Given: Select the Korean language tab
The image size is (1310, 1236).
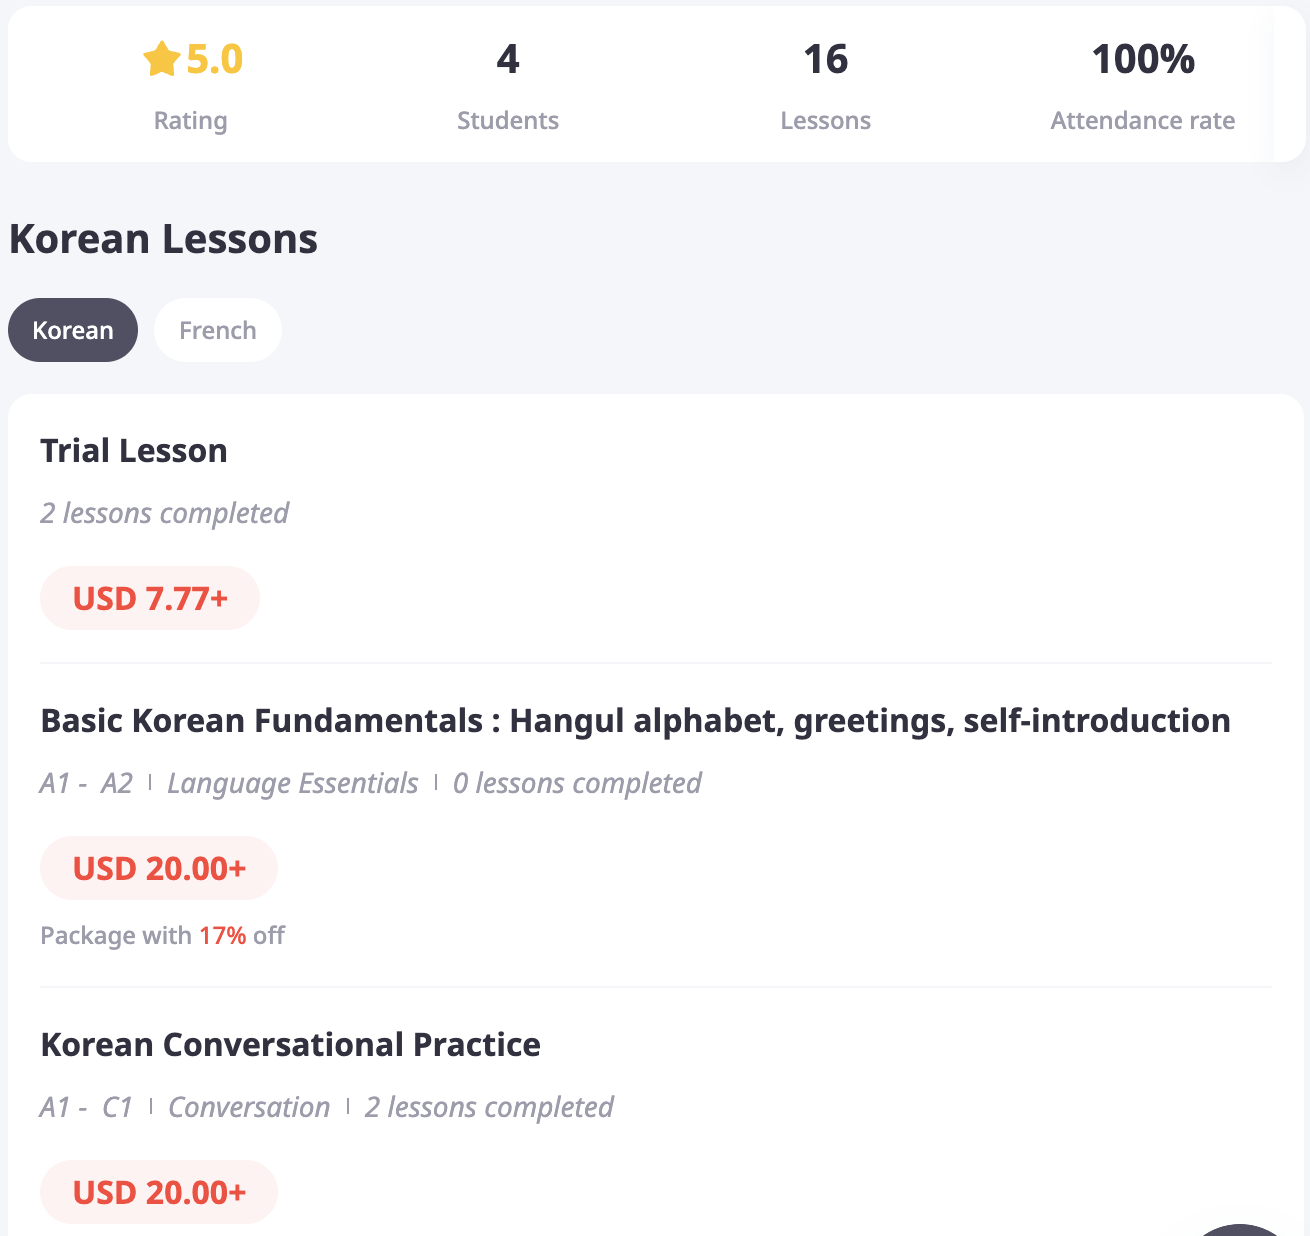Looking at the screenshot, I should [x=73, y=330].
